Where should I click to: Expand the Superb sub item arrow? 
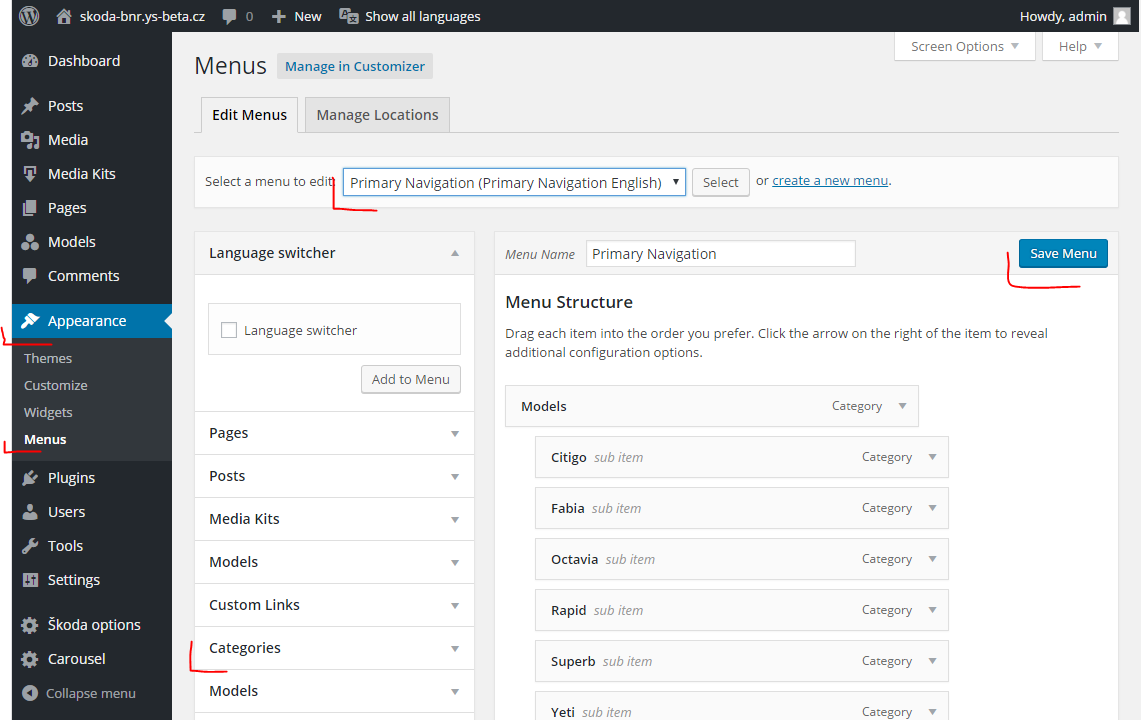tap(932, 661)
